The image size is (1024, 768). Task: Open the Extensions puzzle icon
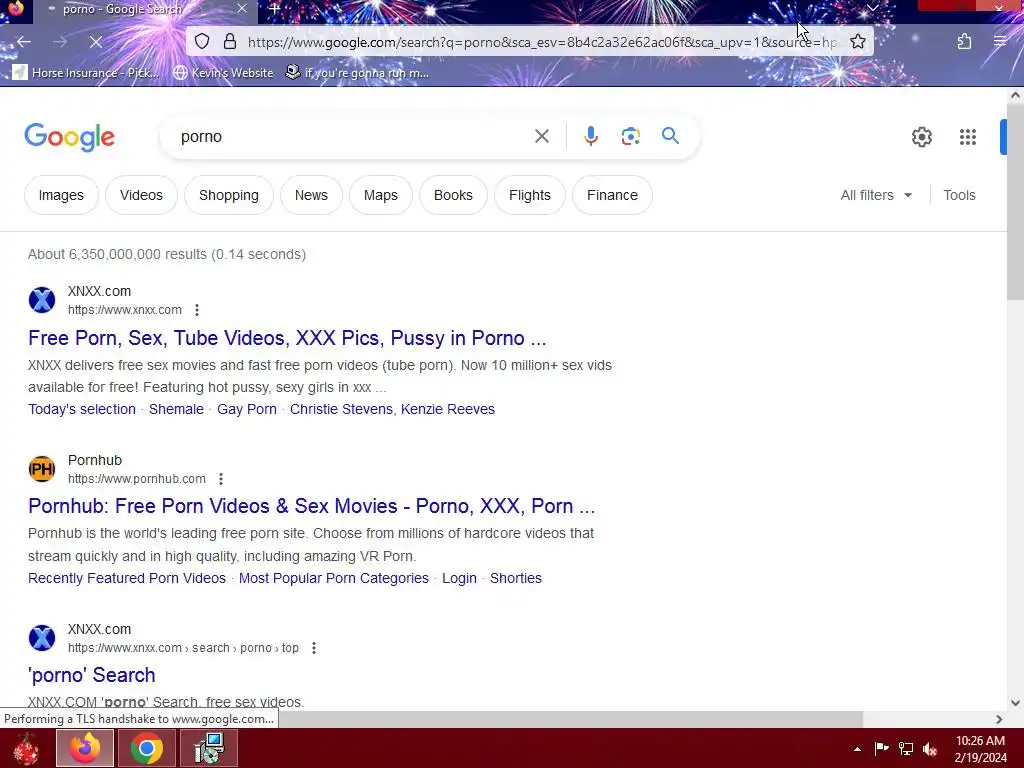click(965, 42)
